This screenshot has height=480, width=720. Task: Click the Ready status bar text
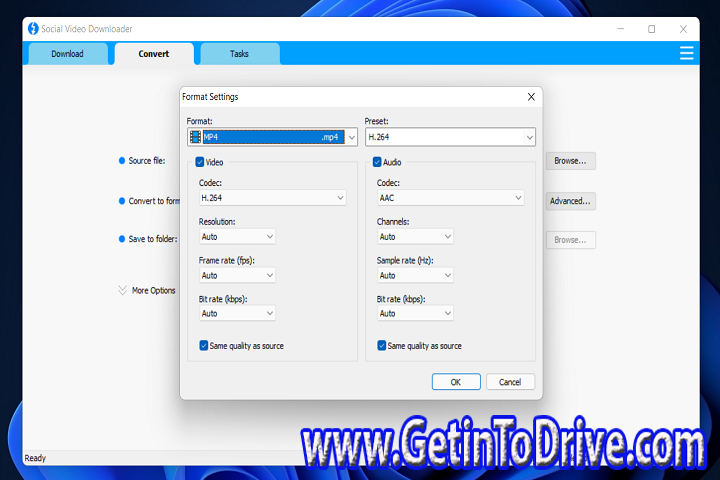pos(35,458)
